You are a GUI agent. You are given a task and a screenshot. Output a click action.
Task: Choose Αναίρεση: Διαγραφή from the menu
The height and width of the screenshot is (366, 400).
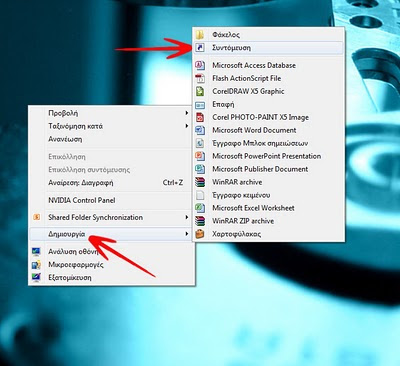[111, 183]
